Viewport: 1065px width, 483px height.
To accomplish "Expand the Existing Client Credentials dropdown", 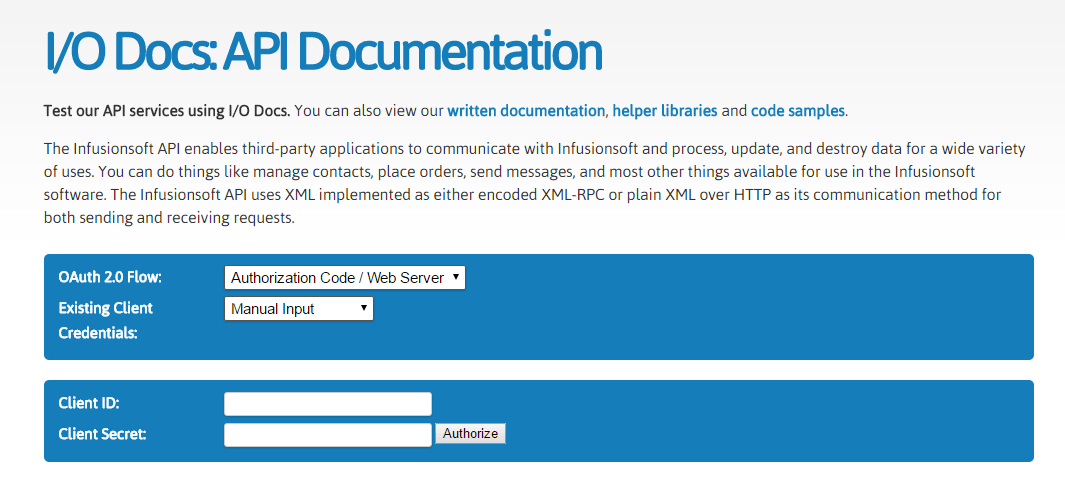I will 299,308.
